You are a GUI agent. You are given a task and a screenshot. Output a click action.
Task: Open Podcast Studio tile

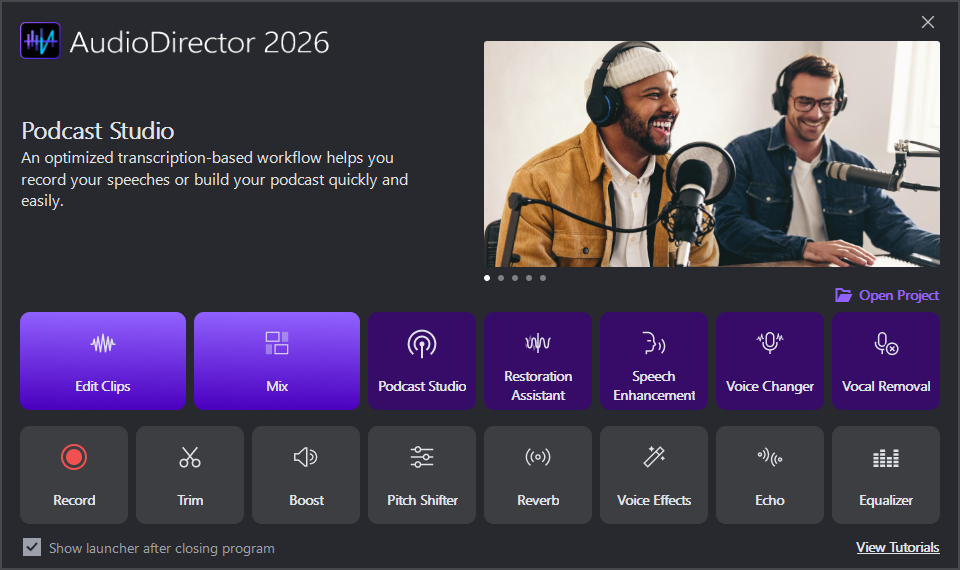(x=422, y=361)
